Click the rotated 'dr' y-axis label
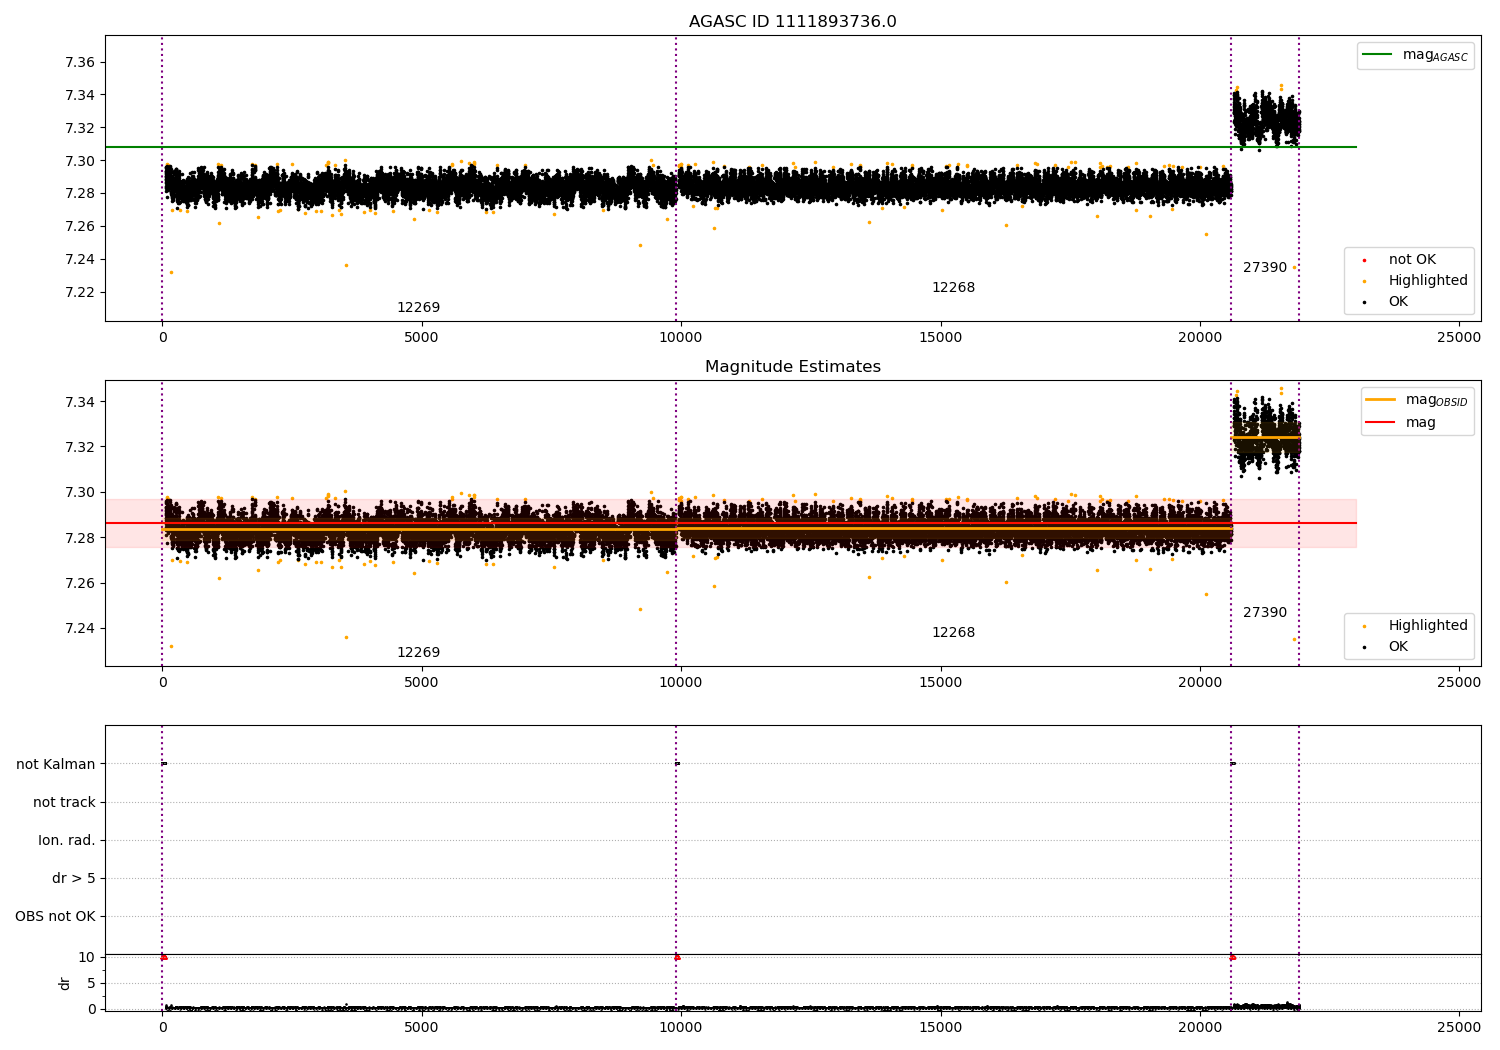The width and height of the screenshot is (1500, 1050). (x=65, y=983)
